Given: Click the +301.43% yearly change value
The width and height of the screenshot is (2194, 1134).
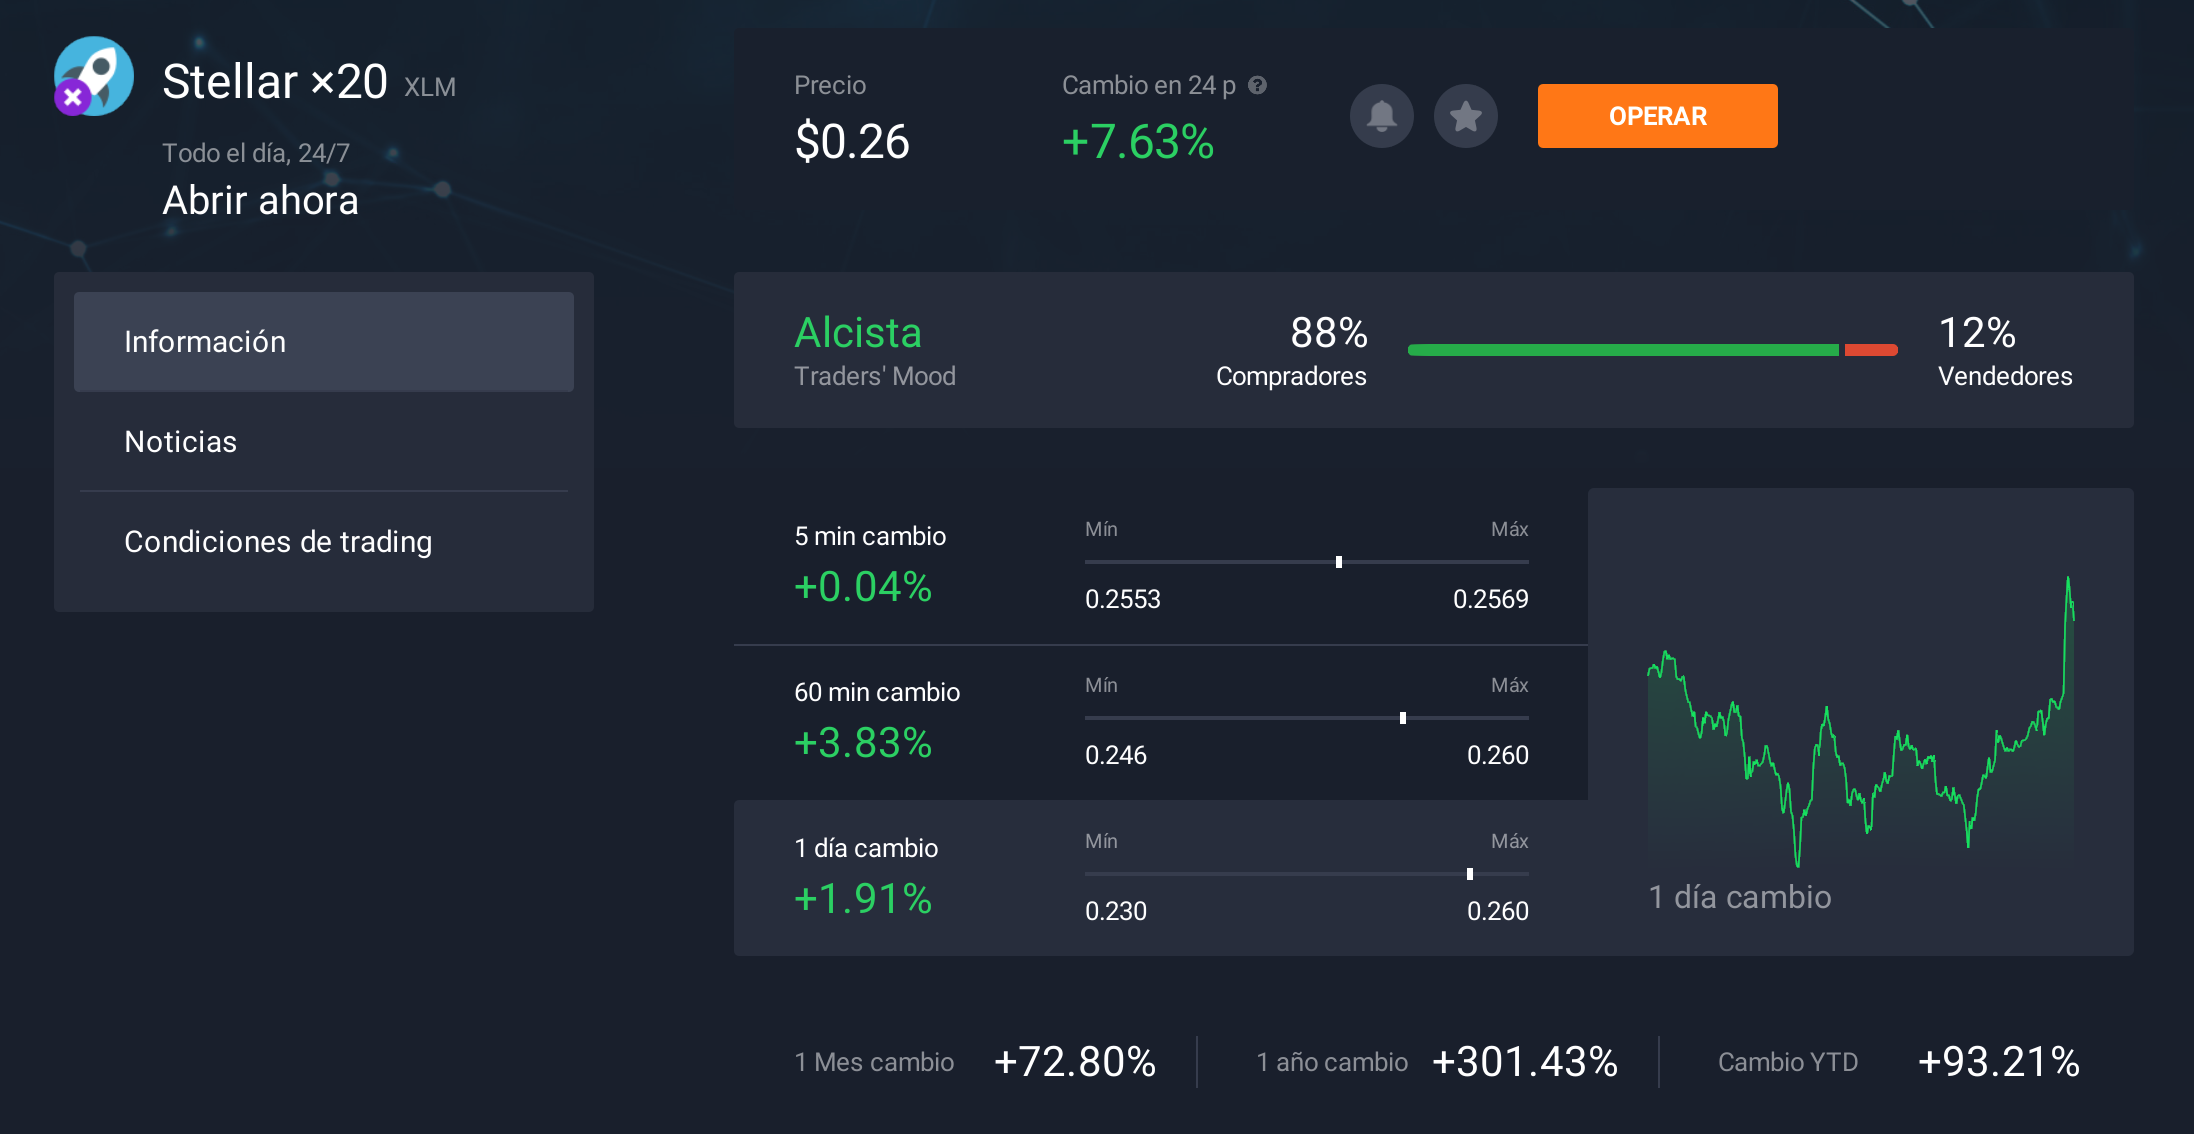Looking at the screenshot, I should (x=1525, y=1061).
